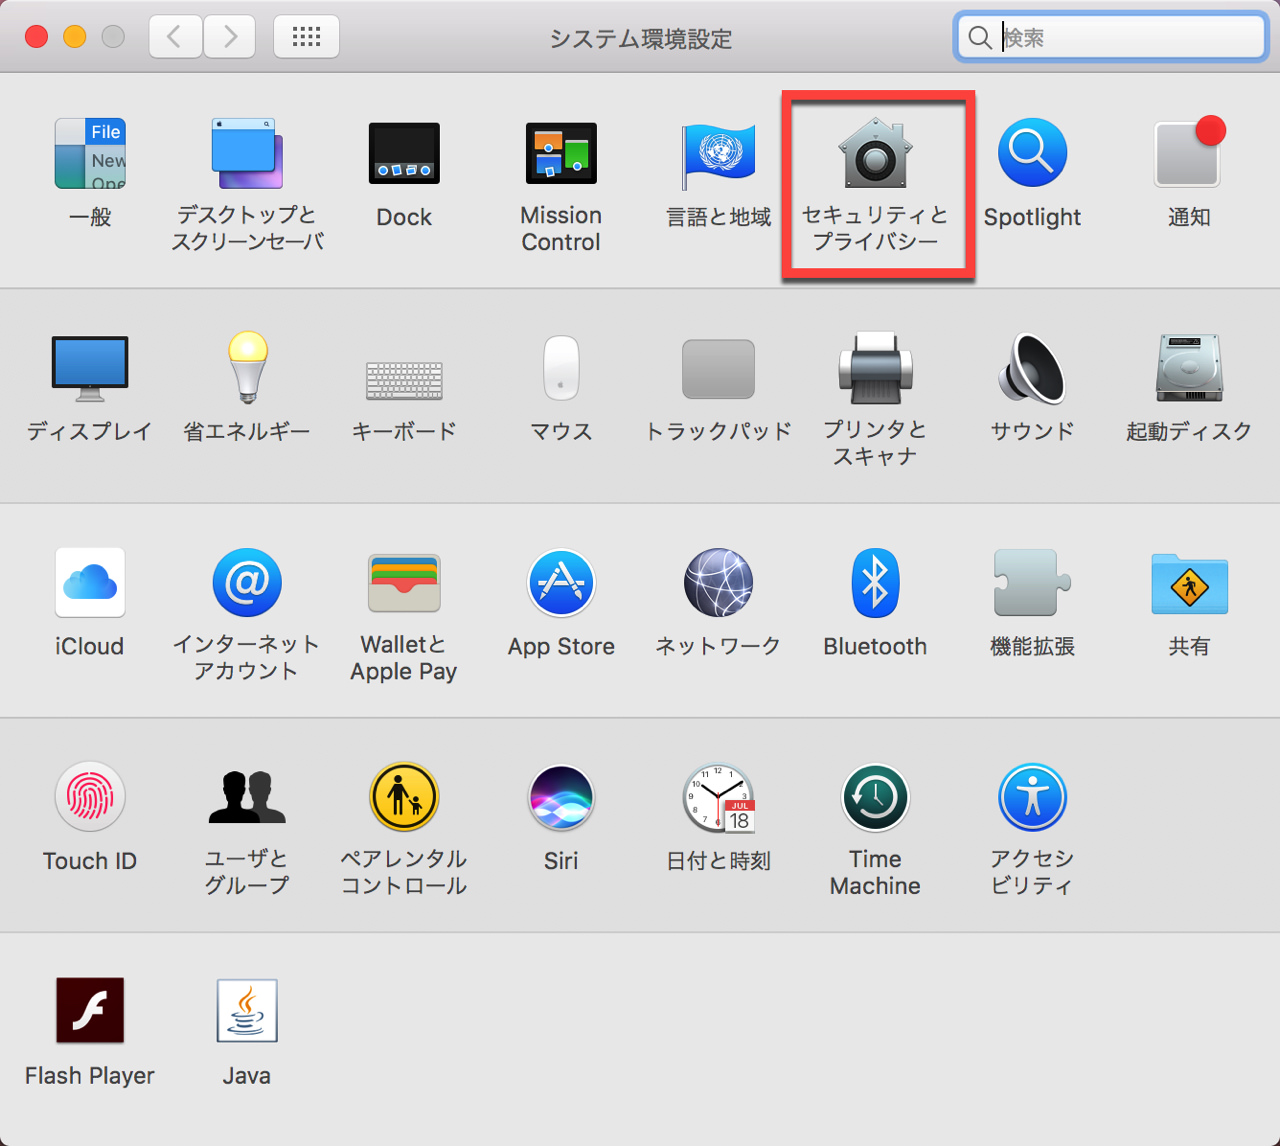Open 共有 (Sharing) folder icon
Screen dimensions: 1280x1146
(1189, 584)
